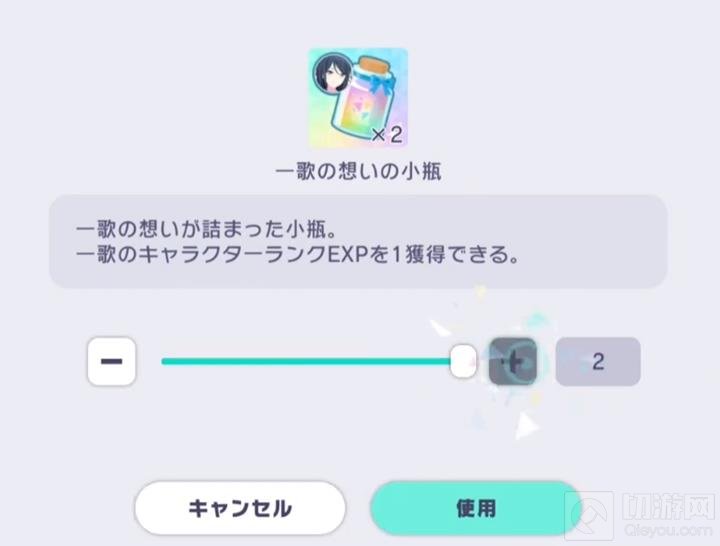Image resolution: width=720 pixels, height=546 pixels.
Task: Select the quantity field showing 2
Action: pyautogui.click(x=598, y=361)
